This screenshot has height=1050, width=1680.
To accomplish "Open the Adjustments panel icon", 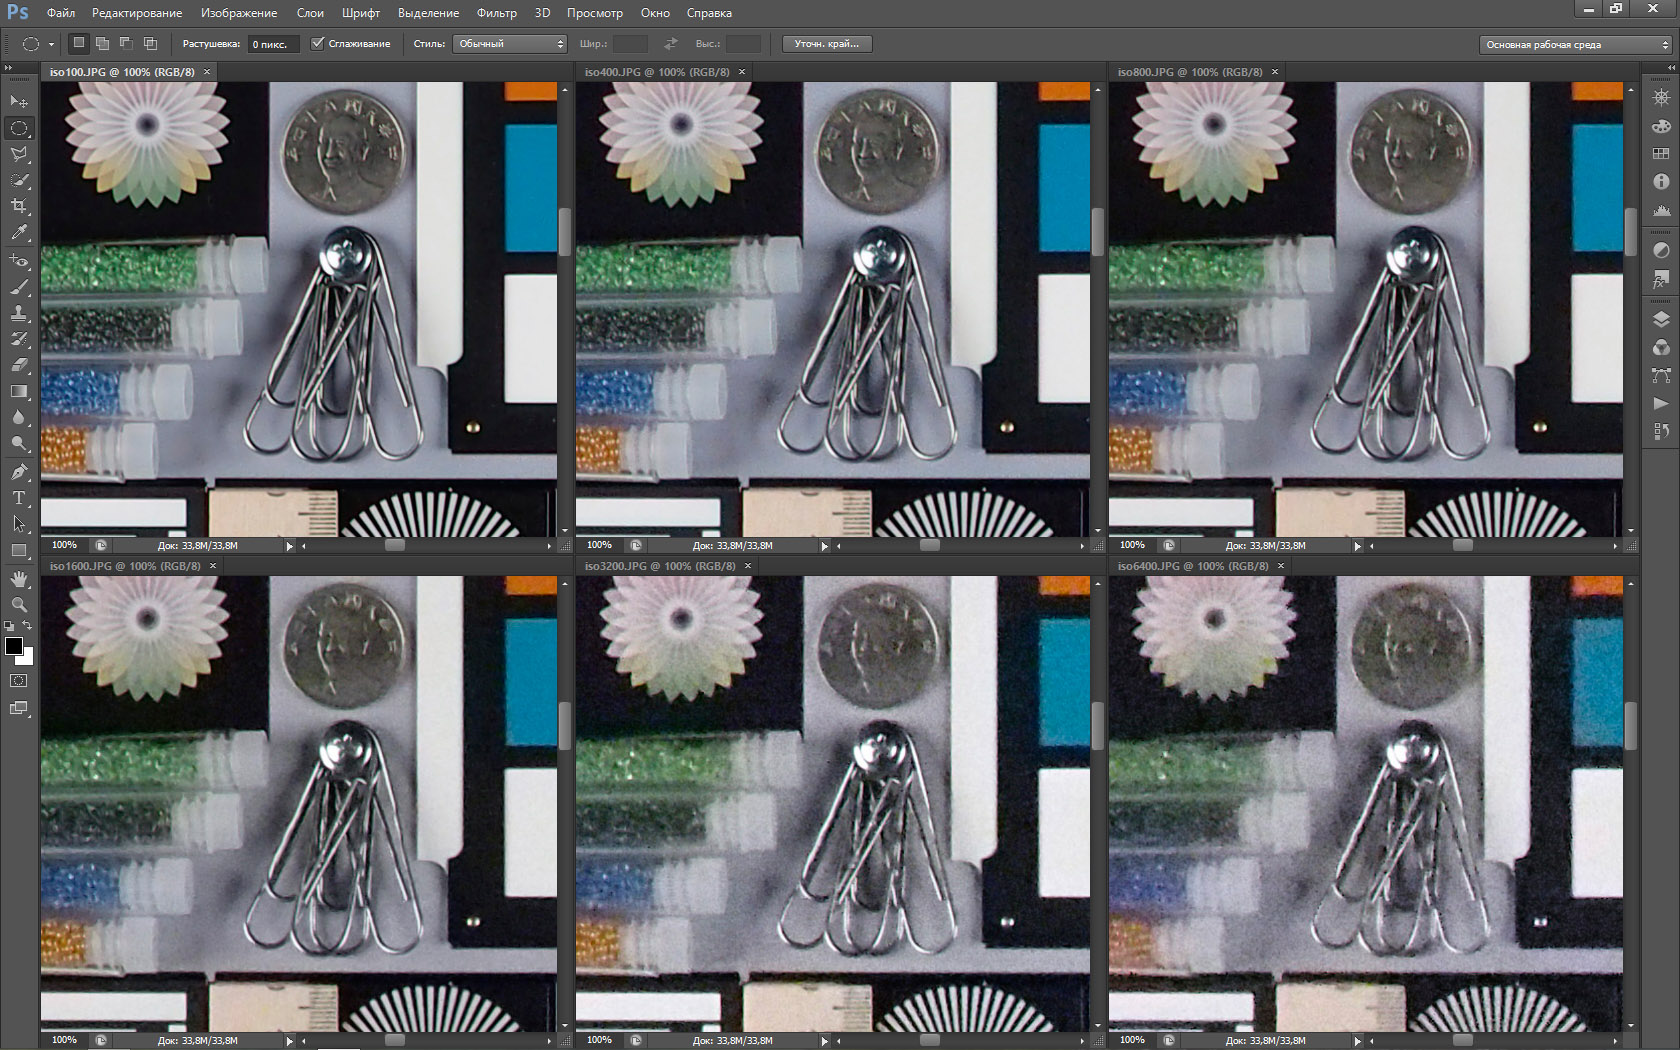I will [1661, 250].
